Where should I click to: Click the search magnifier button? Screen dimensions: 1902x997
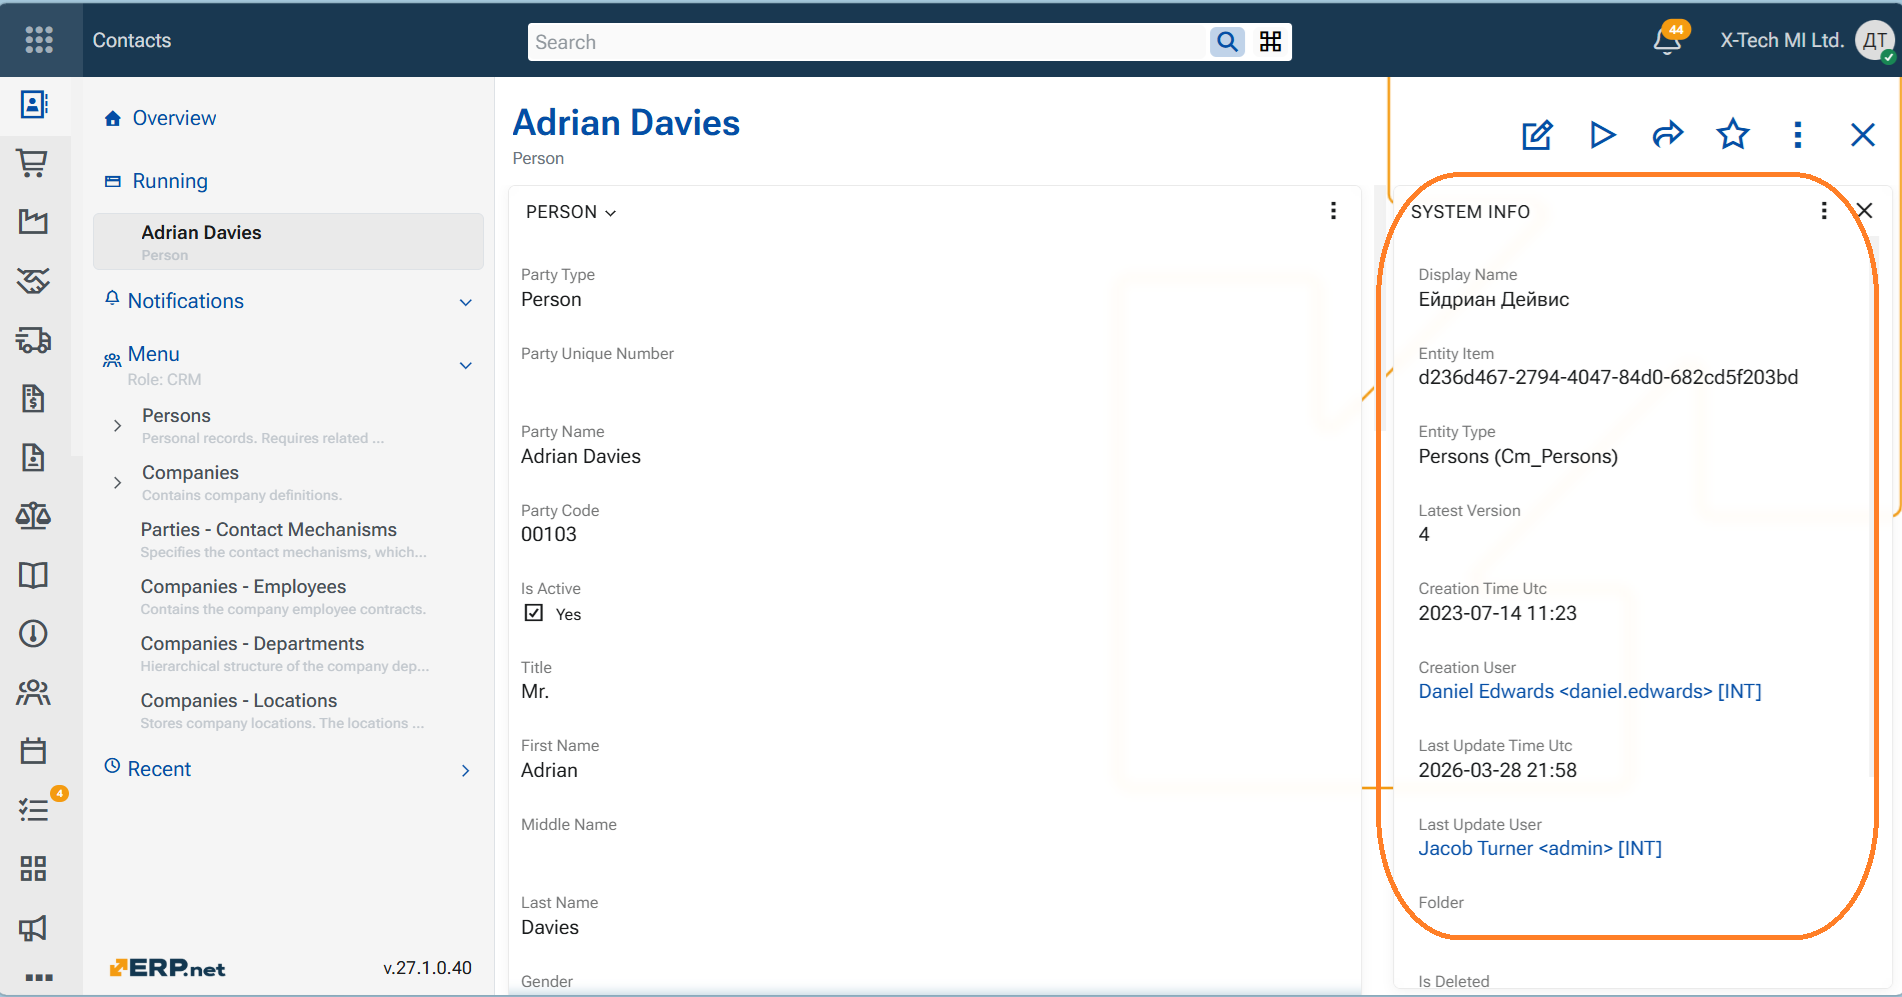(x=1227, y=42)
